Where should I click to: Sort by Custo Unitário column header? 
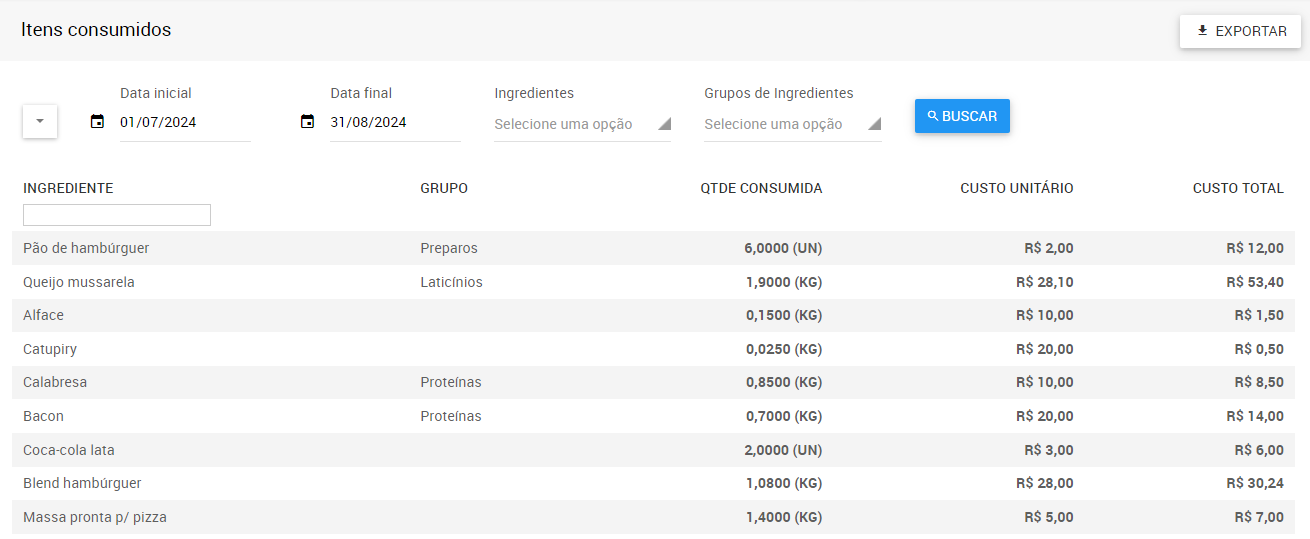pyautogui.click(x=1016, y=188)
